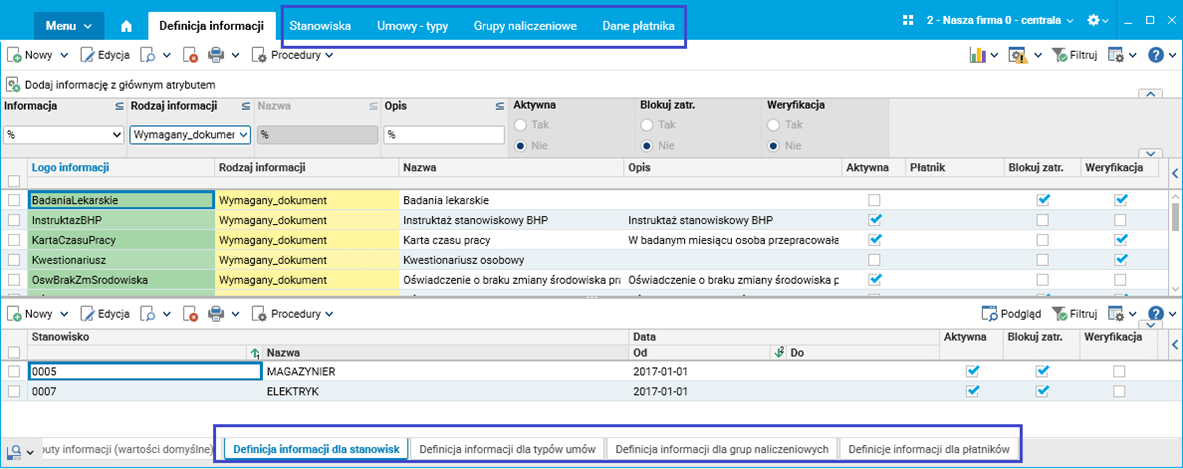Switch to the Umowy - typy tab
Screen dimensions: 1183x469
(413, 26)
